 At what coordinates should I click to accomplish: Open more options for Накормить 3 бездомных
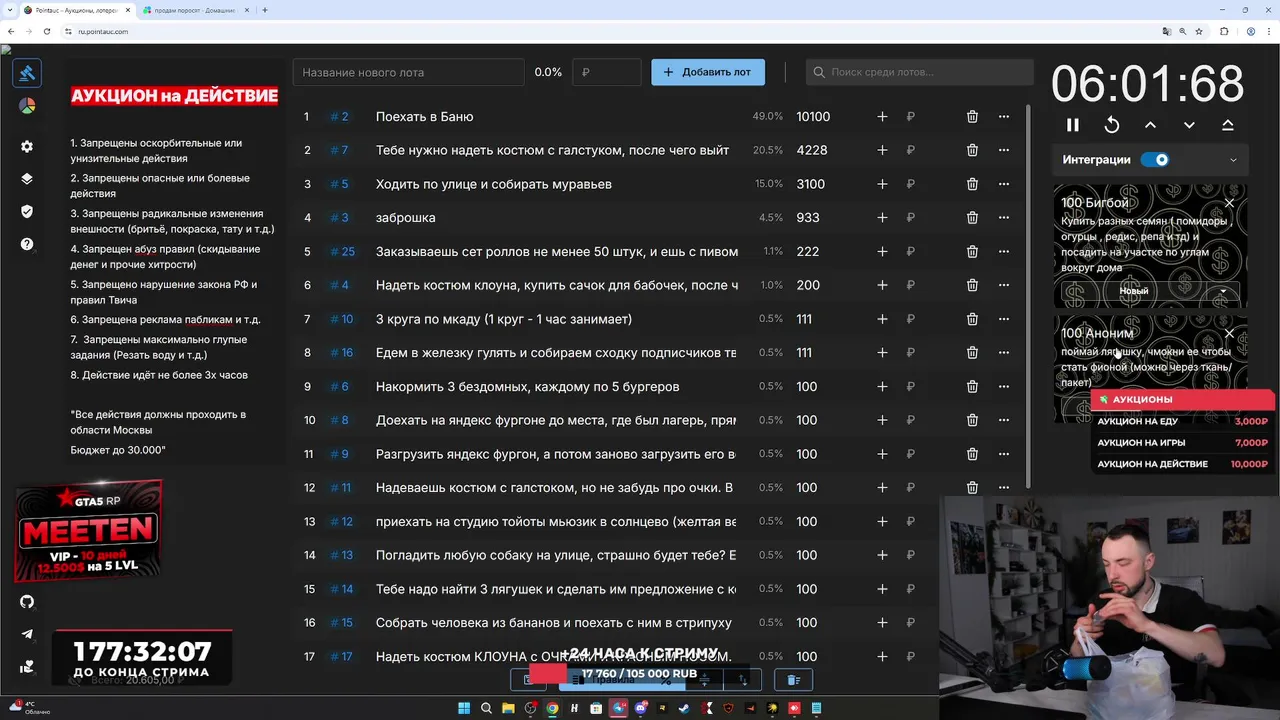click(x=1004, y=386)
